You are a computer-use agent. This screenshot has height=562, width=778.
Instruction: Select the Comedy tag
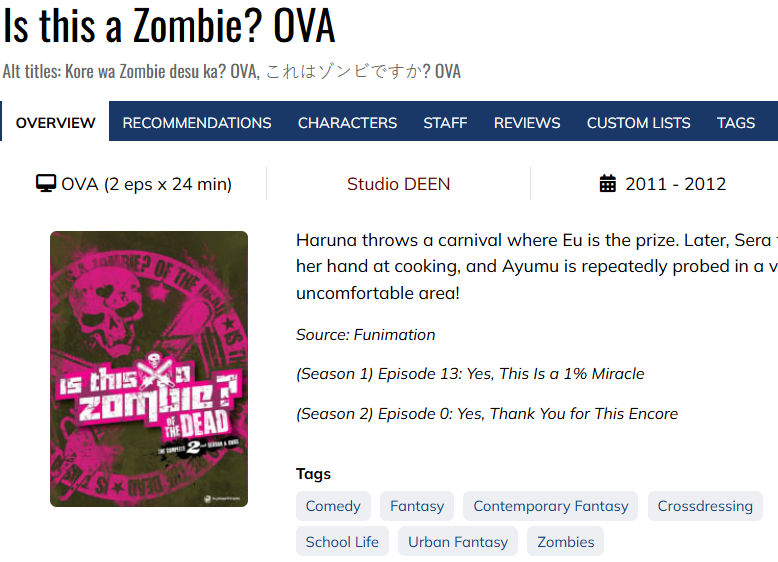333,506
